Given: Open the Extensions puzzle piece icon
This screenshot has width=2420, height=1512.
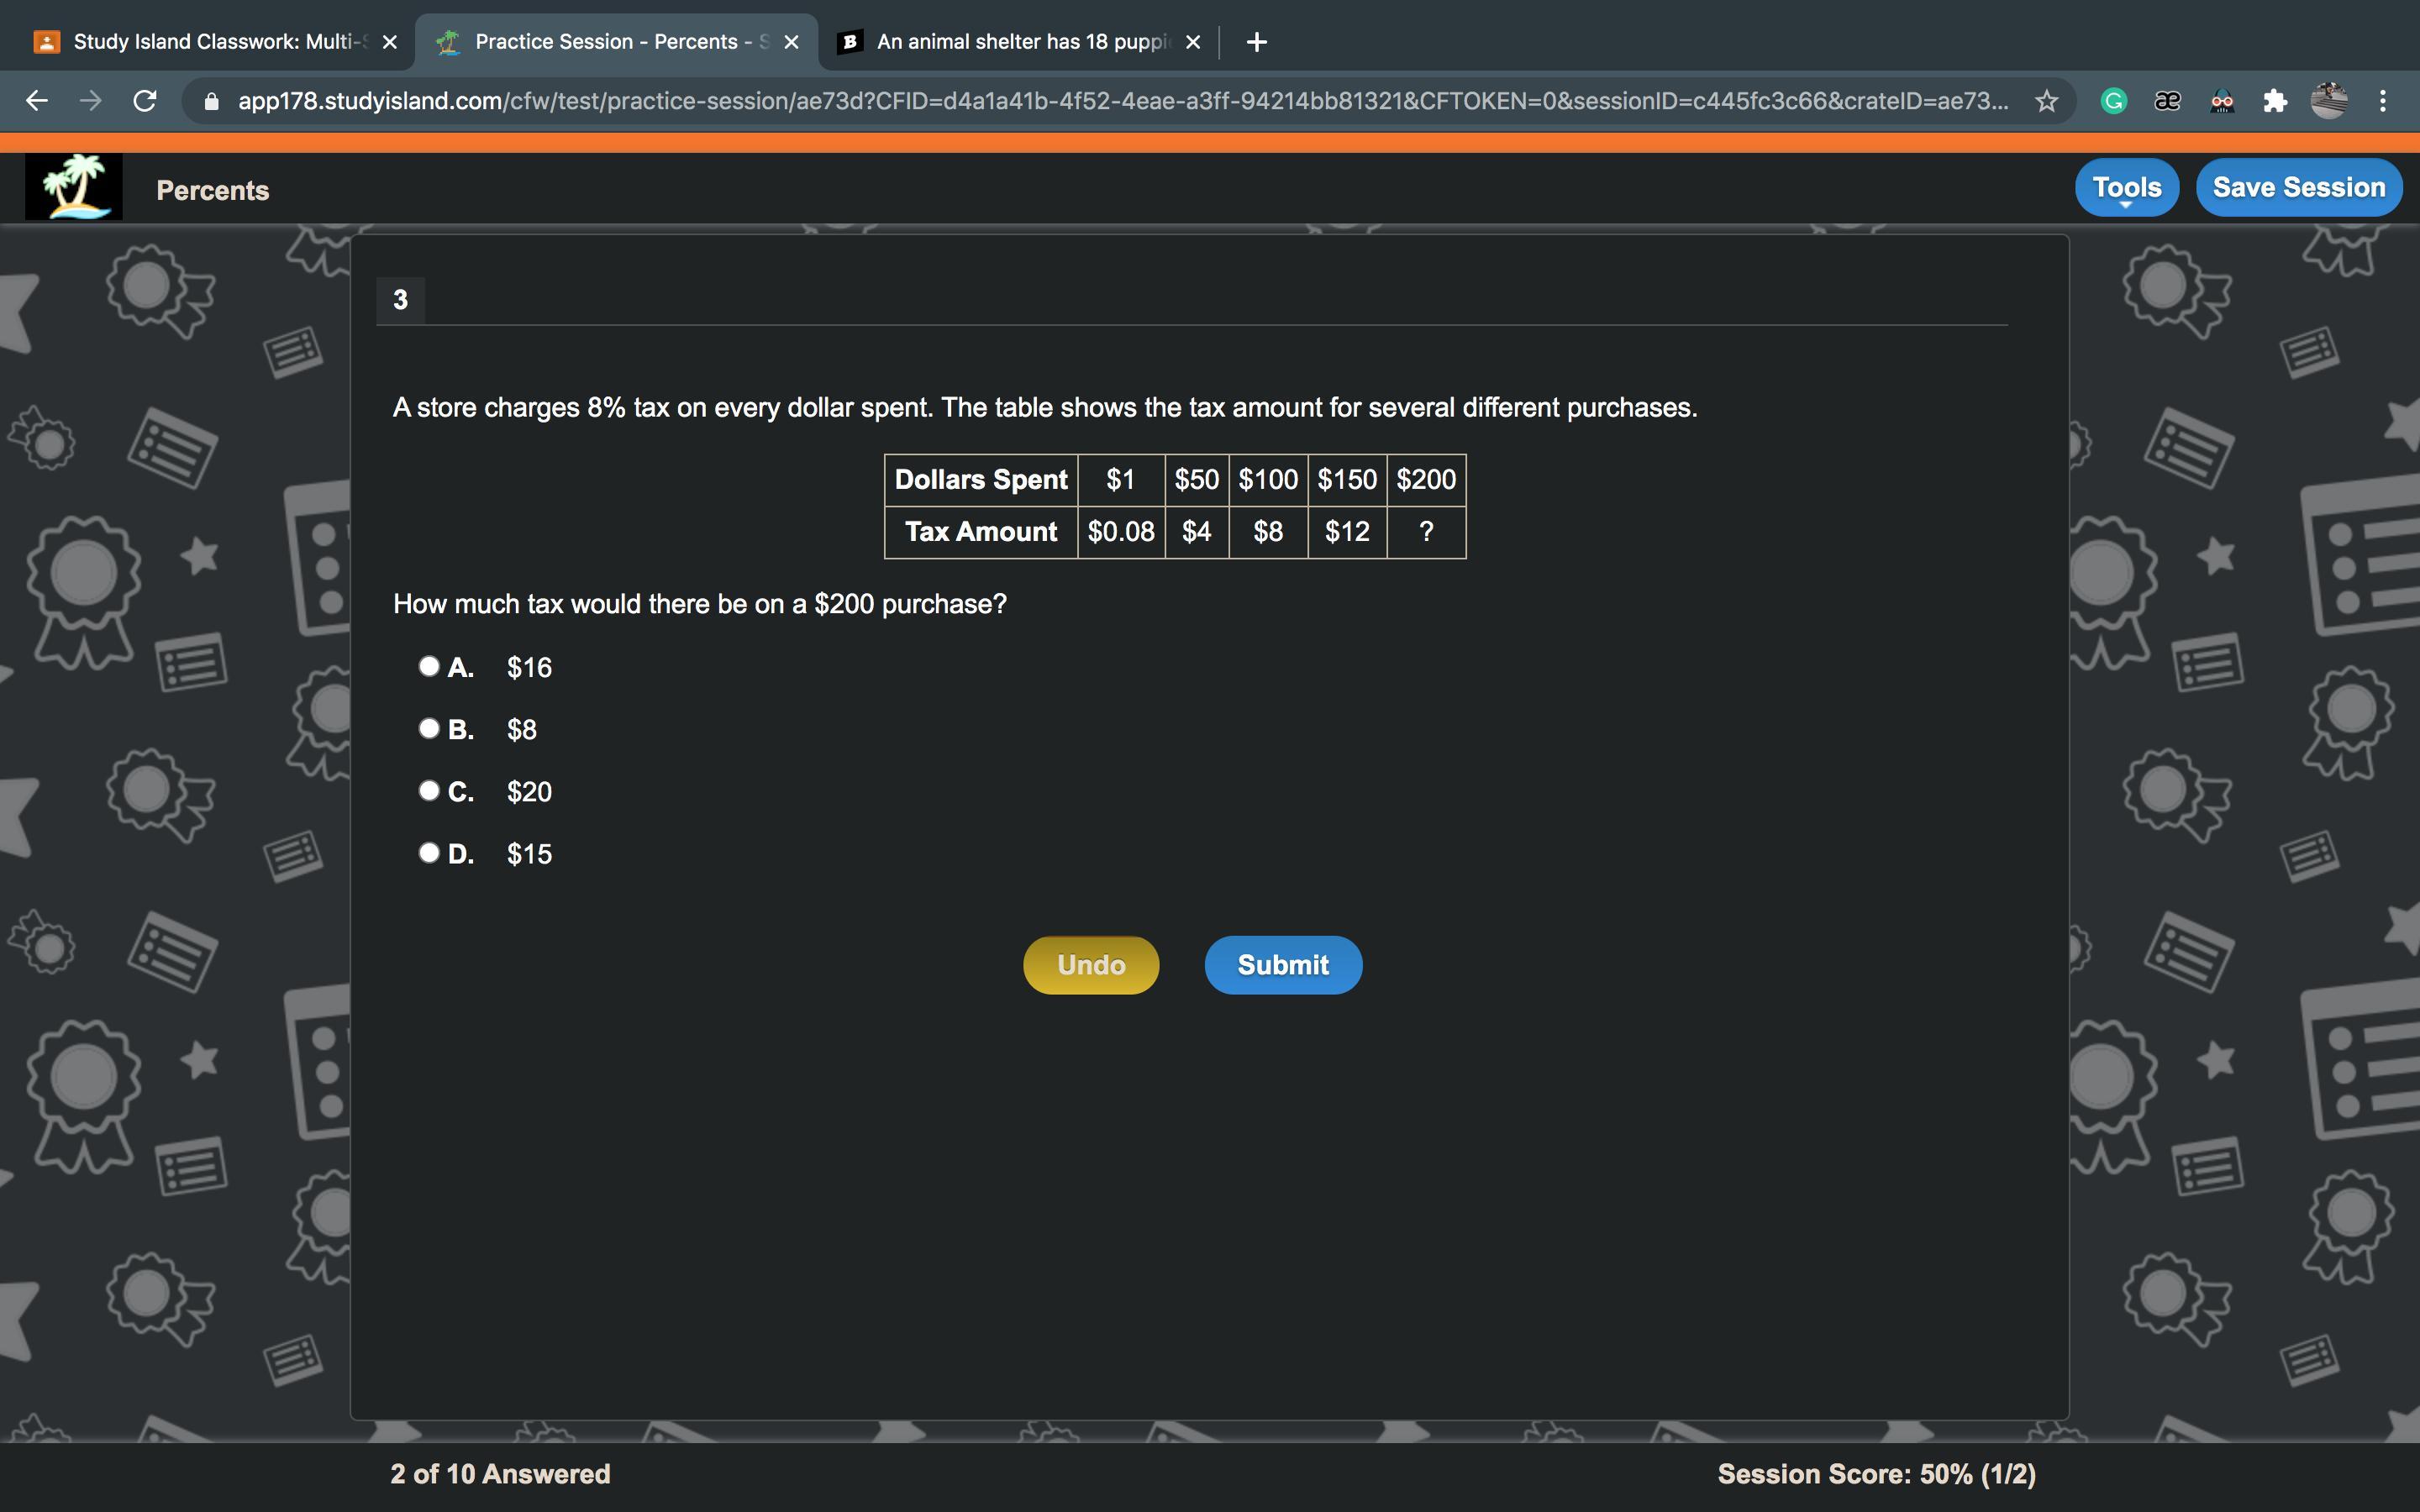Looking at the screenshot, I should (2274, 101).
